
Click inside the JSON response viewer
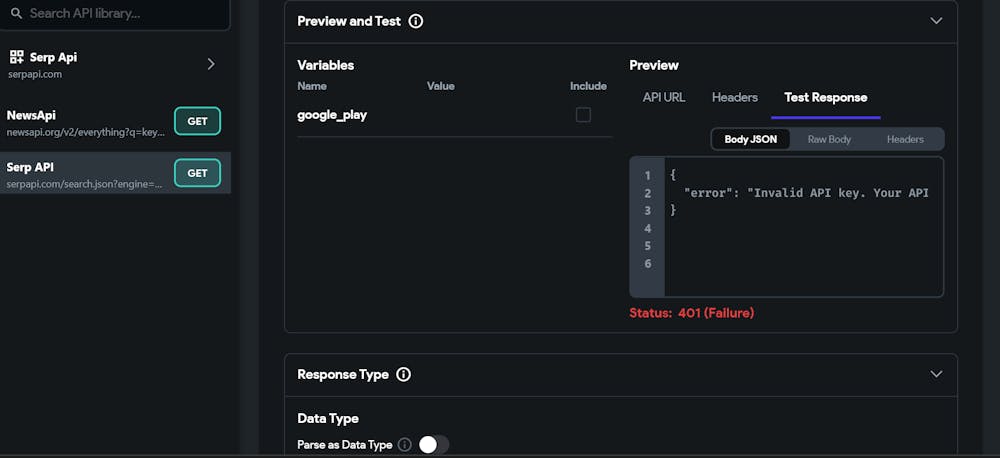coord(800,240)
